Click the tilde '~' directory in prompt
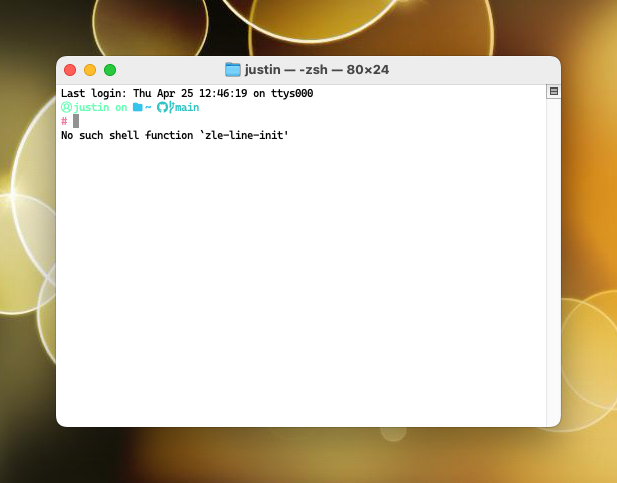The image size is (617, 483). [148, 107]
